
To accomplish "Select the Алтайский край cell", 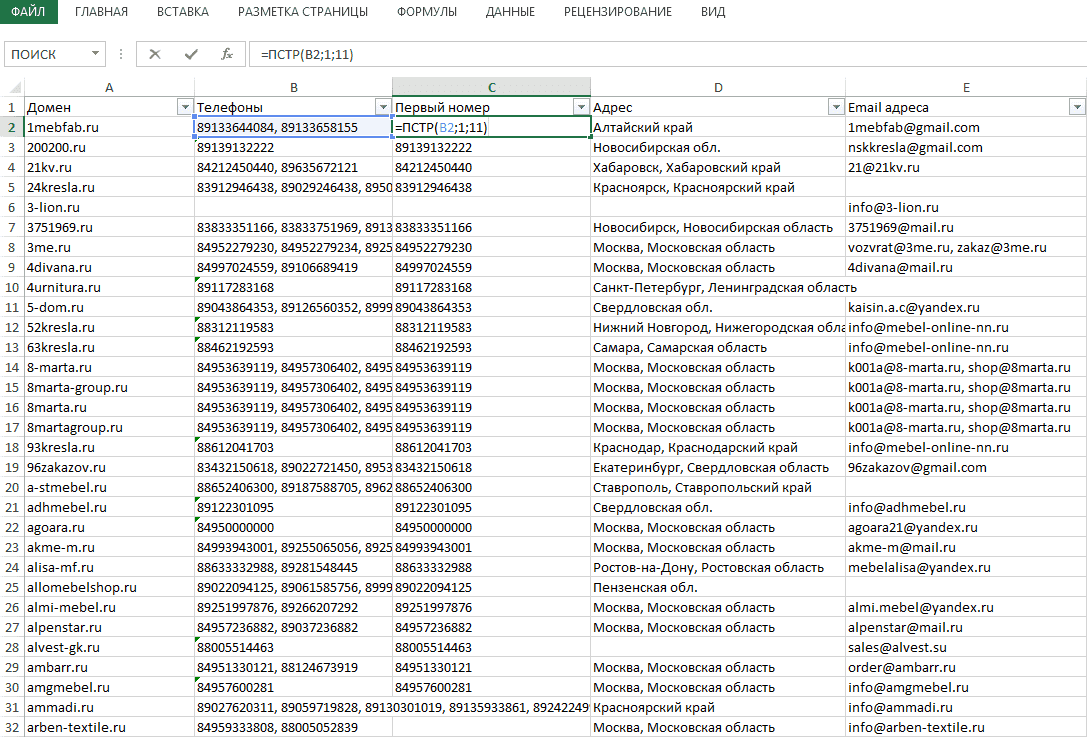I will (x=718, y=128).
